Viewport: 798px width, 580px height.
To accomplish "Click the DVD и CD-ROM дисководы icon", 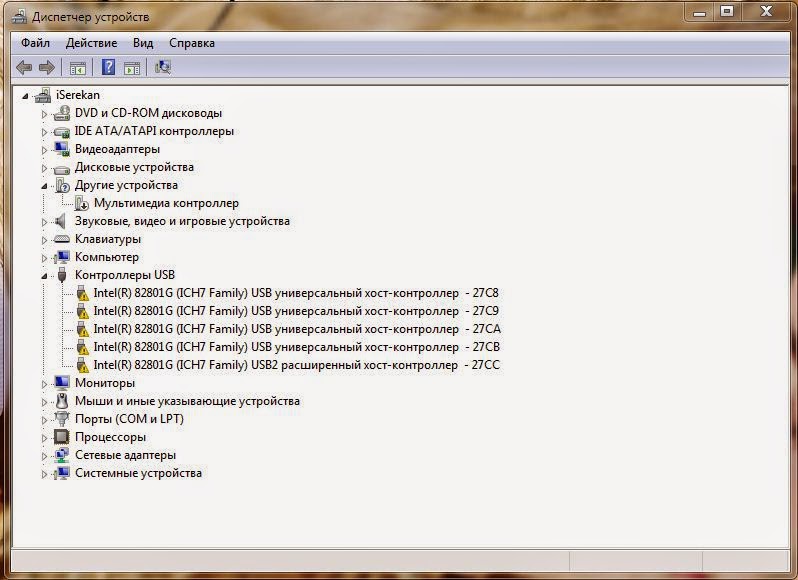I will tap(62, 113).
